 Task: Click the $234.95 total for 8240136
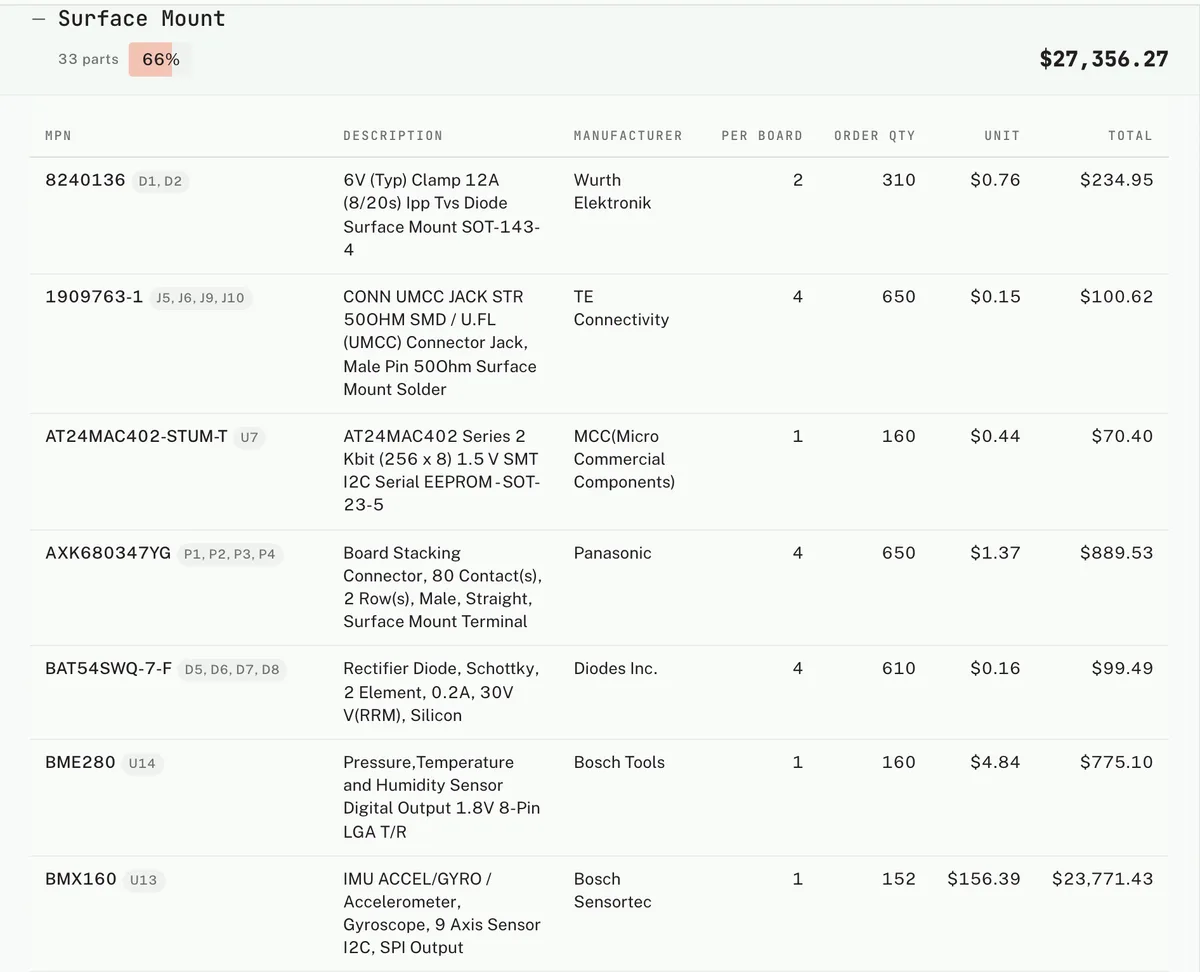point(1116,180)
